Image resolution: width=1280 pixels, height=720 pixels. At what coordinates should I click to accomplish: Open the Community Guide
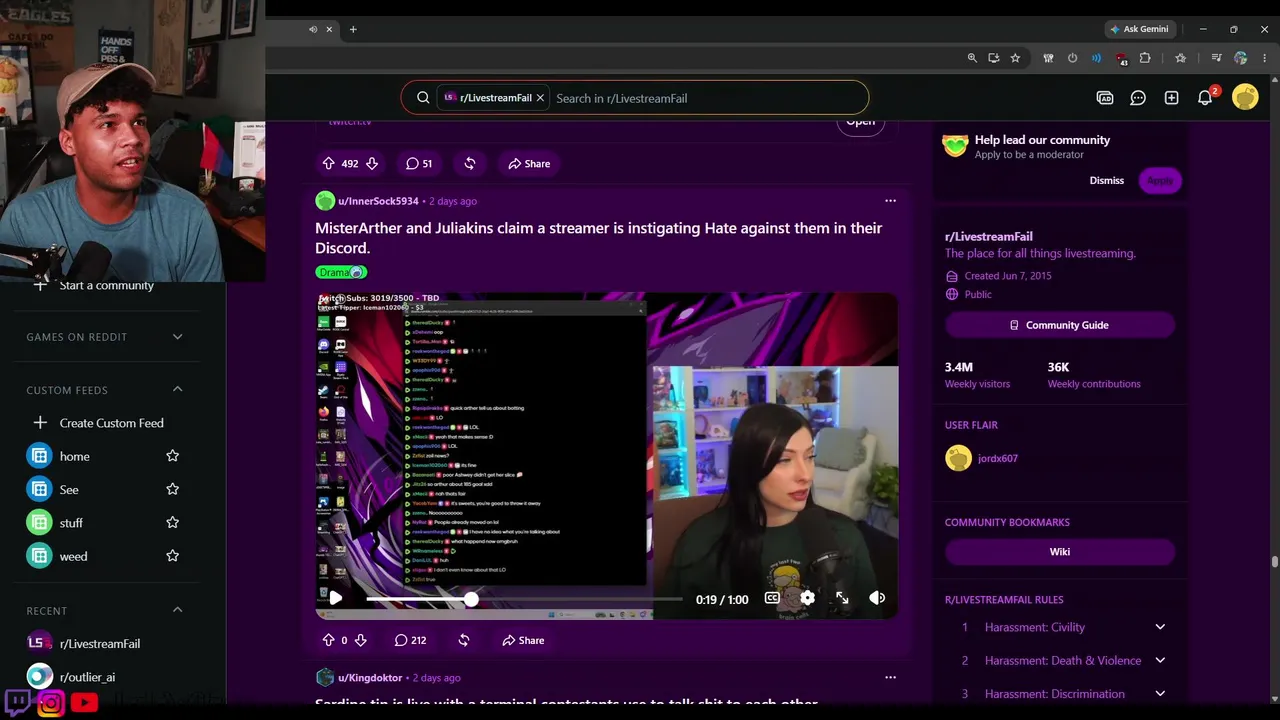click(x=1059, y=325)
